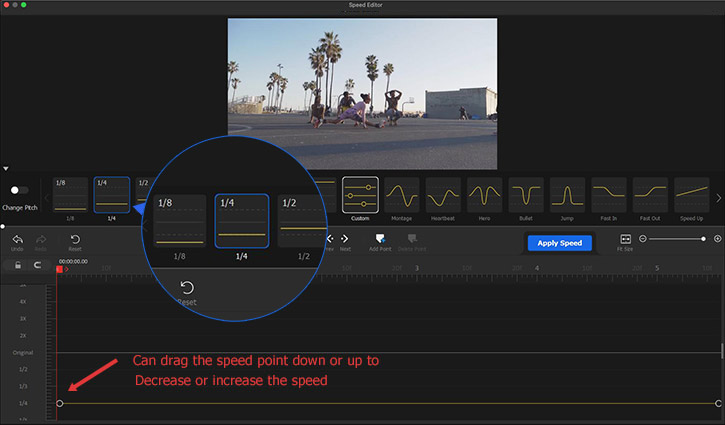
Task: Jump to the Next speed point
Action: coord(345,239)
